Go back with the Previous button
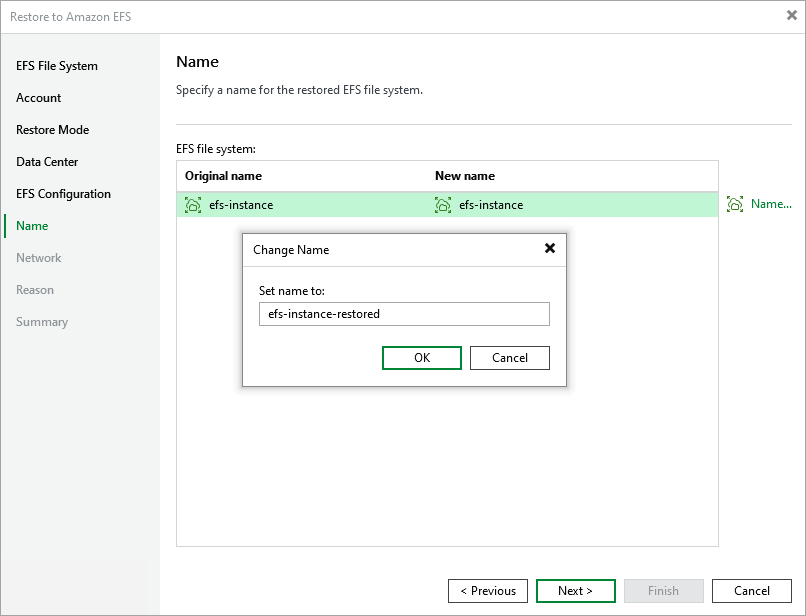The width and height of the screenshot is (806, 616). (488, 590)
